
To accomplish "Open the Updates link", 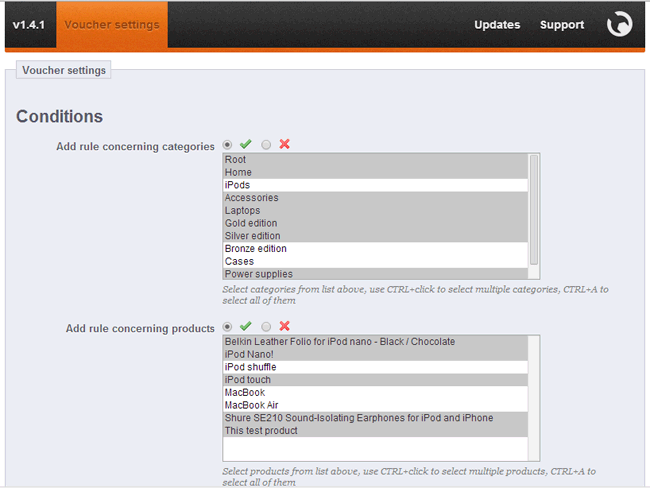I will pos(497,25).
